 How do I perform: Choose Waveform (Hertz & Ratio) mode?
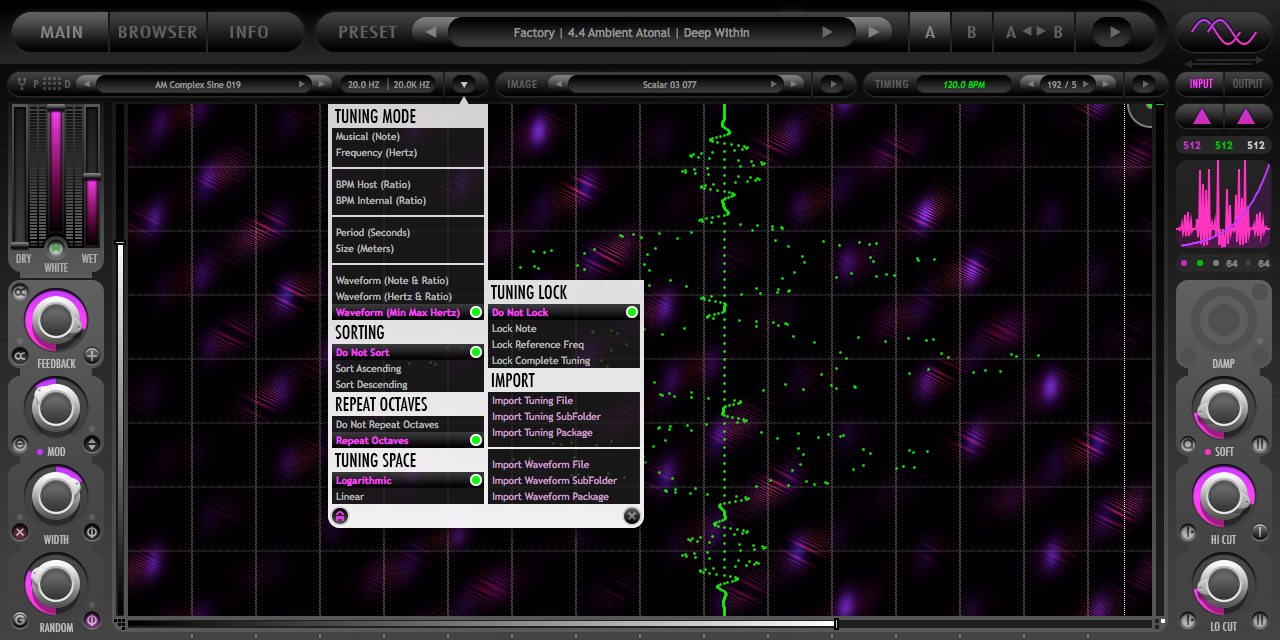408,297
